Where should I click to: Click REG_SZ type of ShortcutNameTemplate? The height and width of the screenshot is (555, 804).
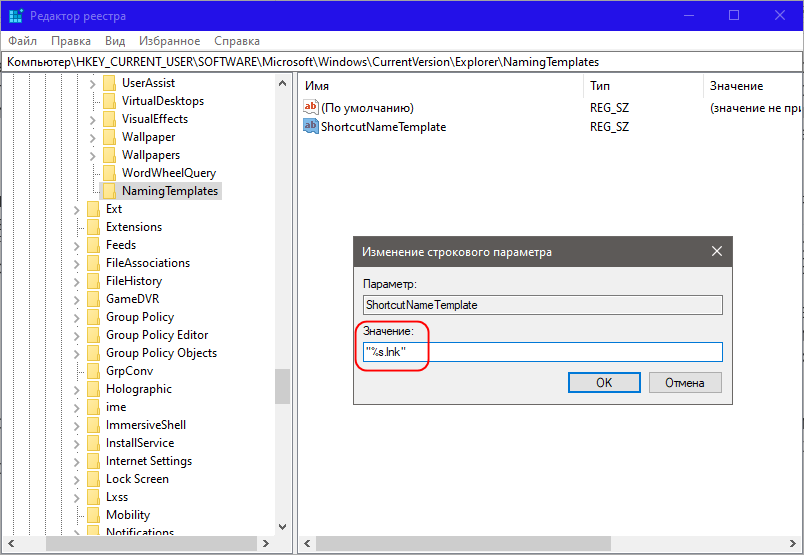pyautogui.click(x=609, y=127)
